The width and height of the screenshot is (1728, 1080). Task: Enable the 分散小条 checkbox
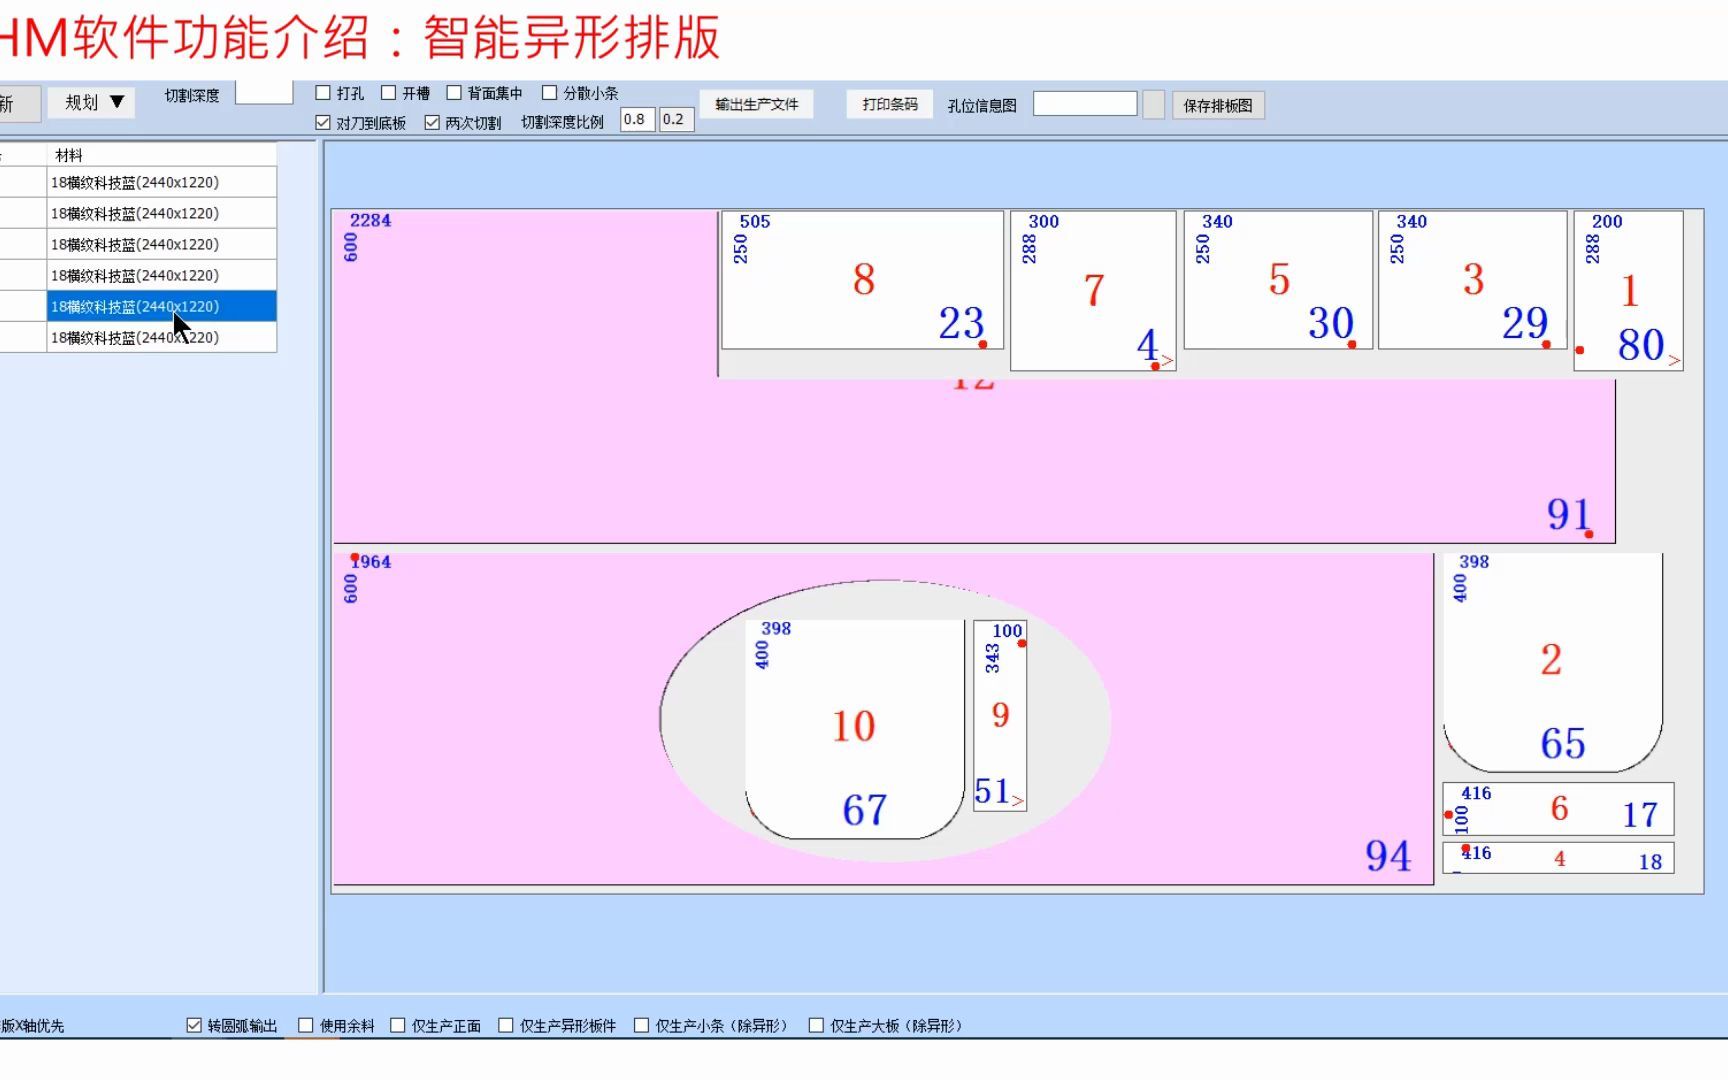[550, 92]
